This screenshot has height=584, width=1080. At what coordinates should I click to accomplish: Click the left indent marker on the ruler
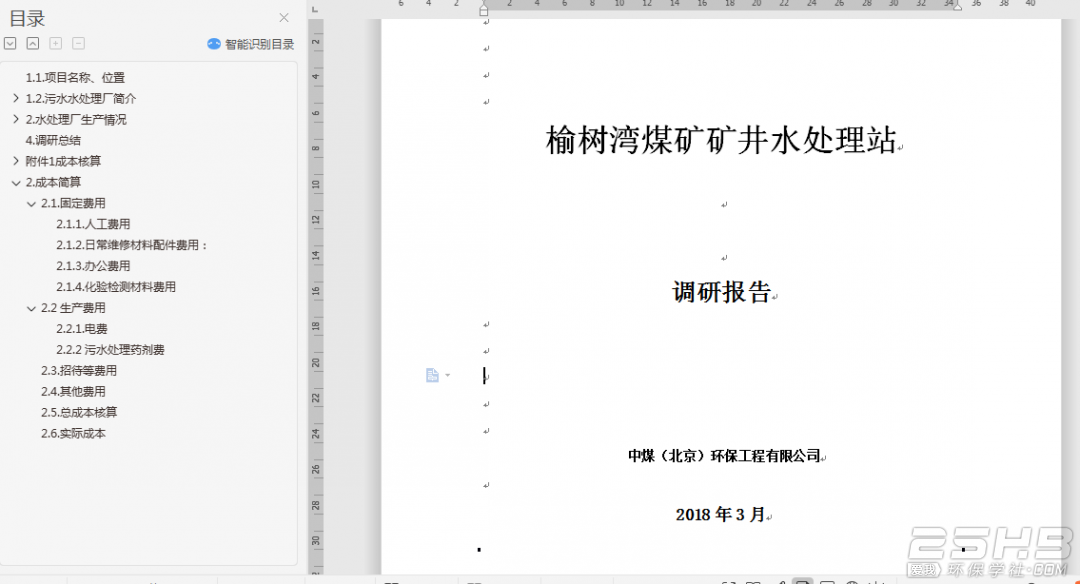pos(484,10)
